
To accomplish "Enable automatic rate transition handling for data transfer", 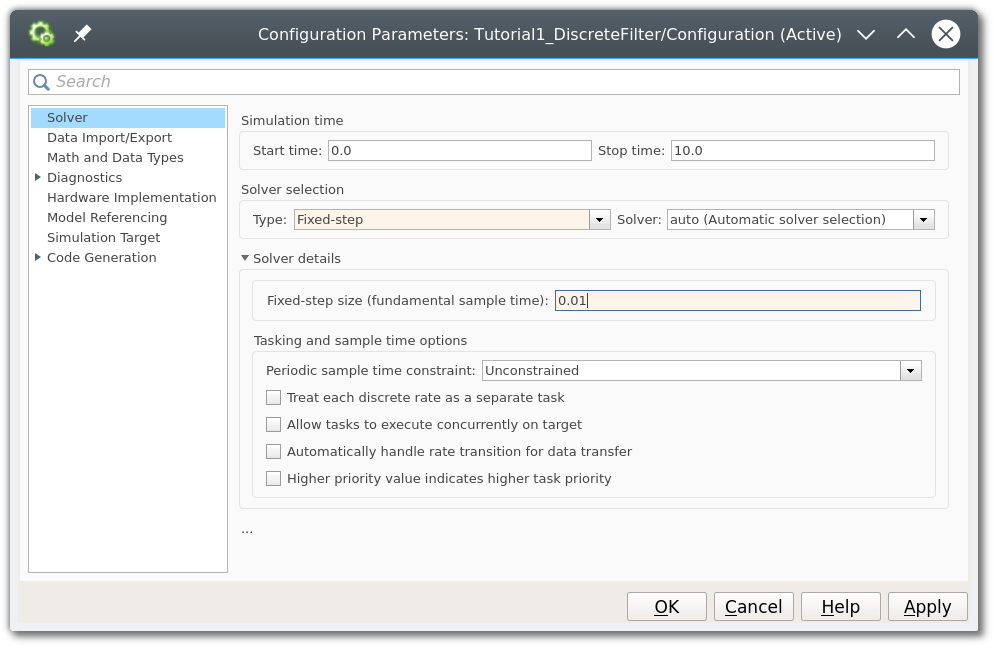I will pyautogui.click(x=273, y=451).
